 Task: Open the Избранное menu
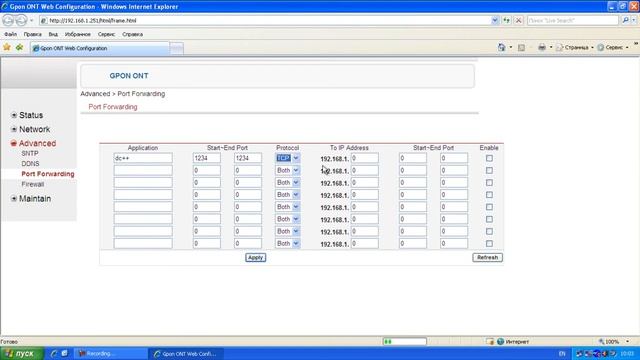click(x=78, y=34)
